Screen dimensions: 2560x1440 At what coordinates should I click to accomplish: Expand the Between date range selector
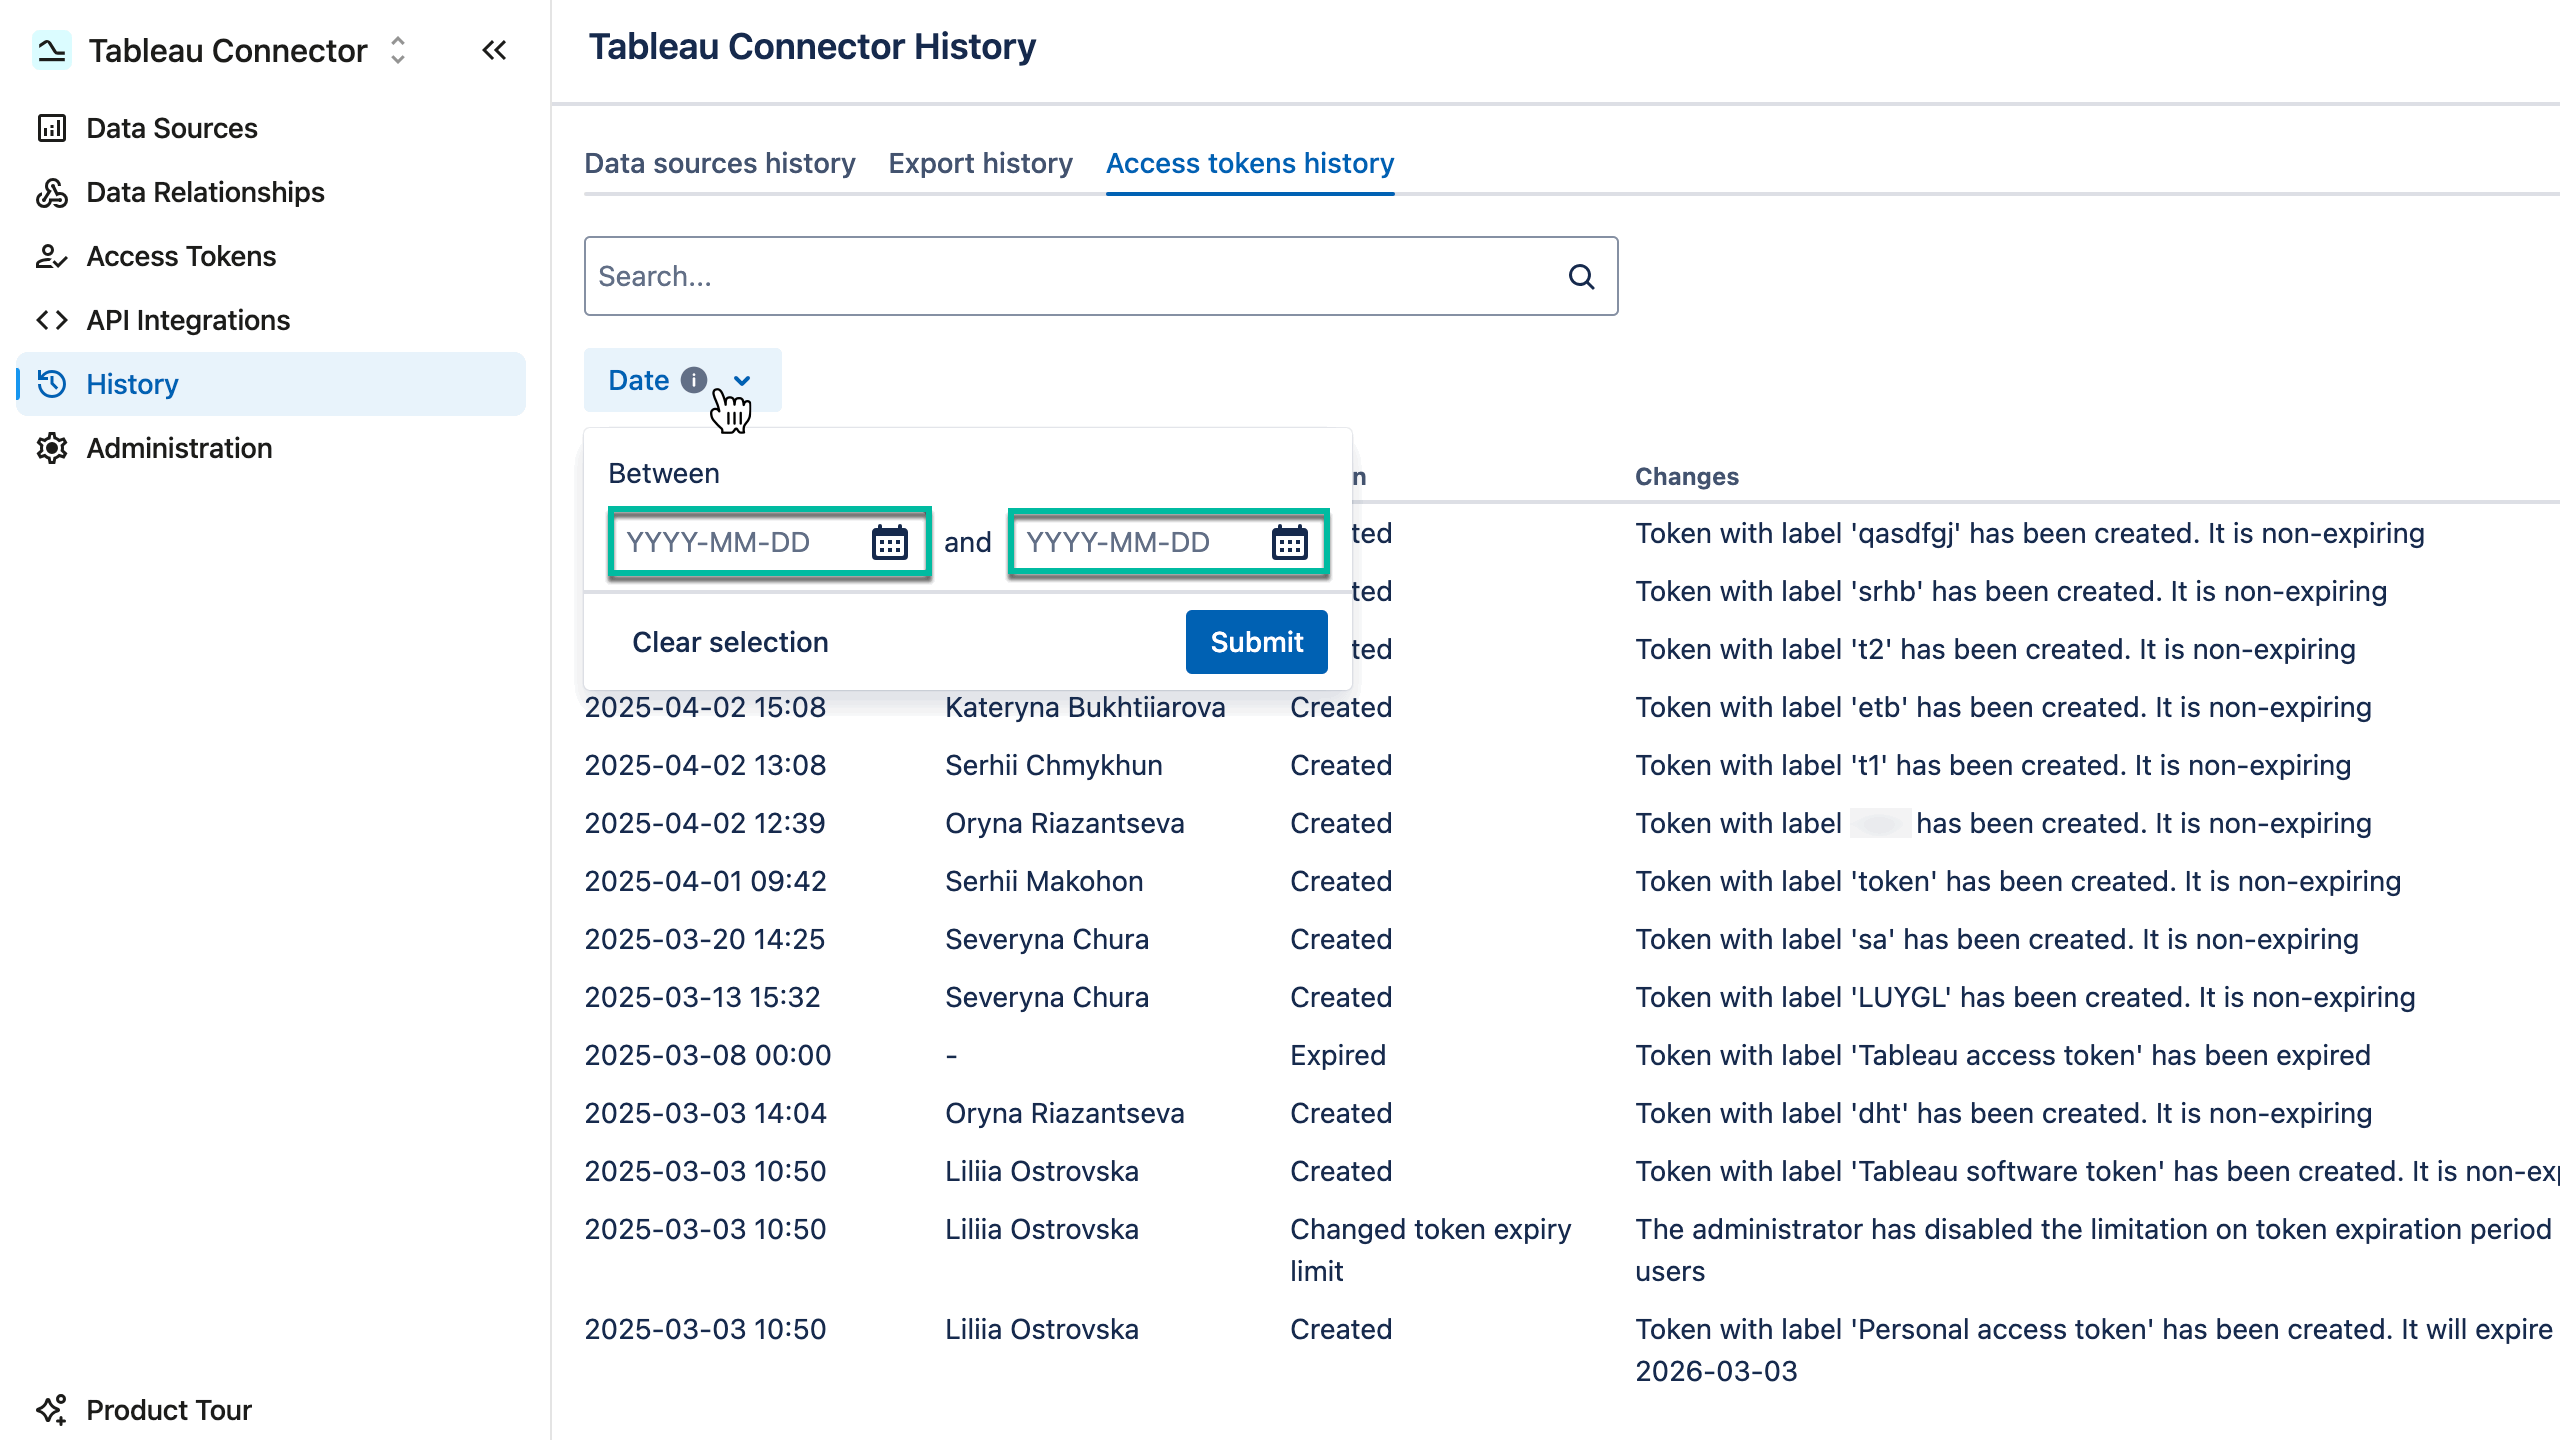pyautogui.click(x=664, y=472)
